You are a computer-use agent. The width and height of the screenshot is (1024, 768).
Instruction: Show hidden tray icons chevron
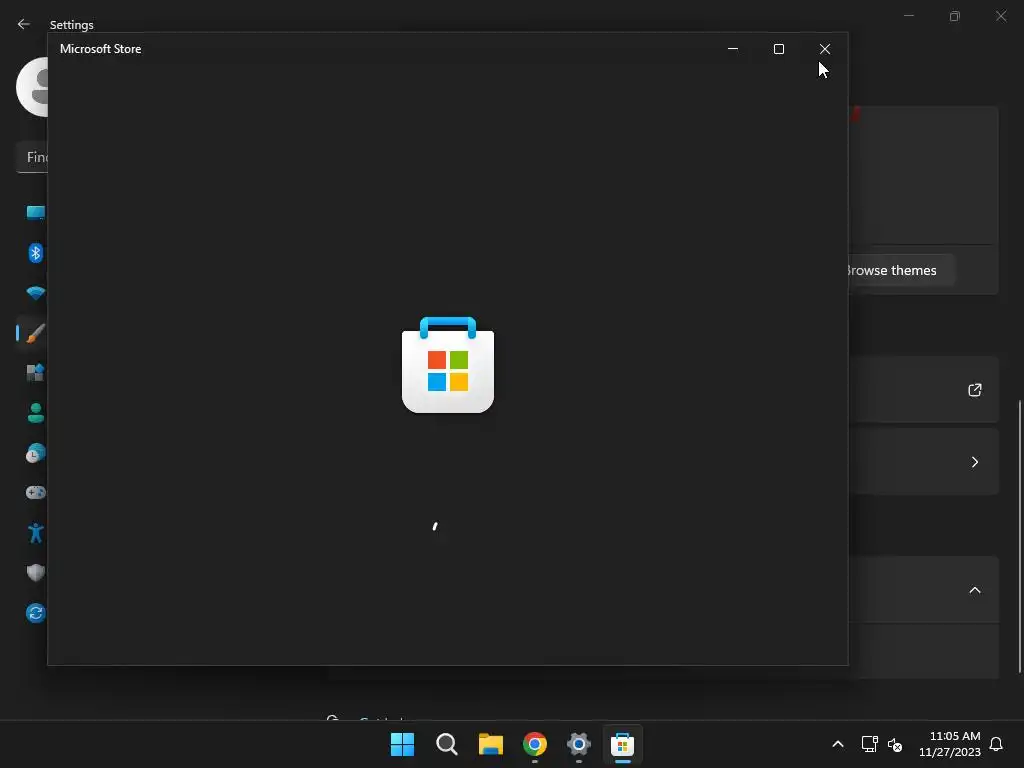(x=838, y=744)
